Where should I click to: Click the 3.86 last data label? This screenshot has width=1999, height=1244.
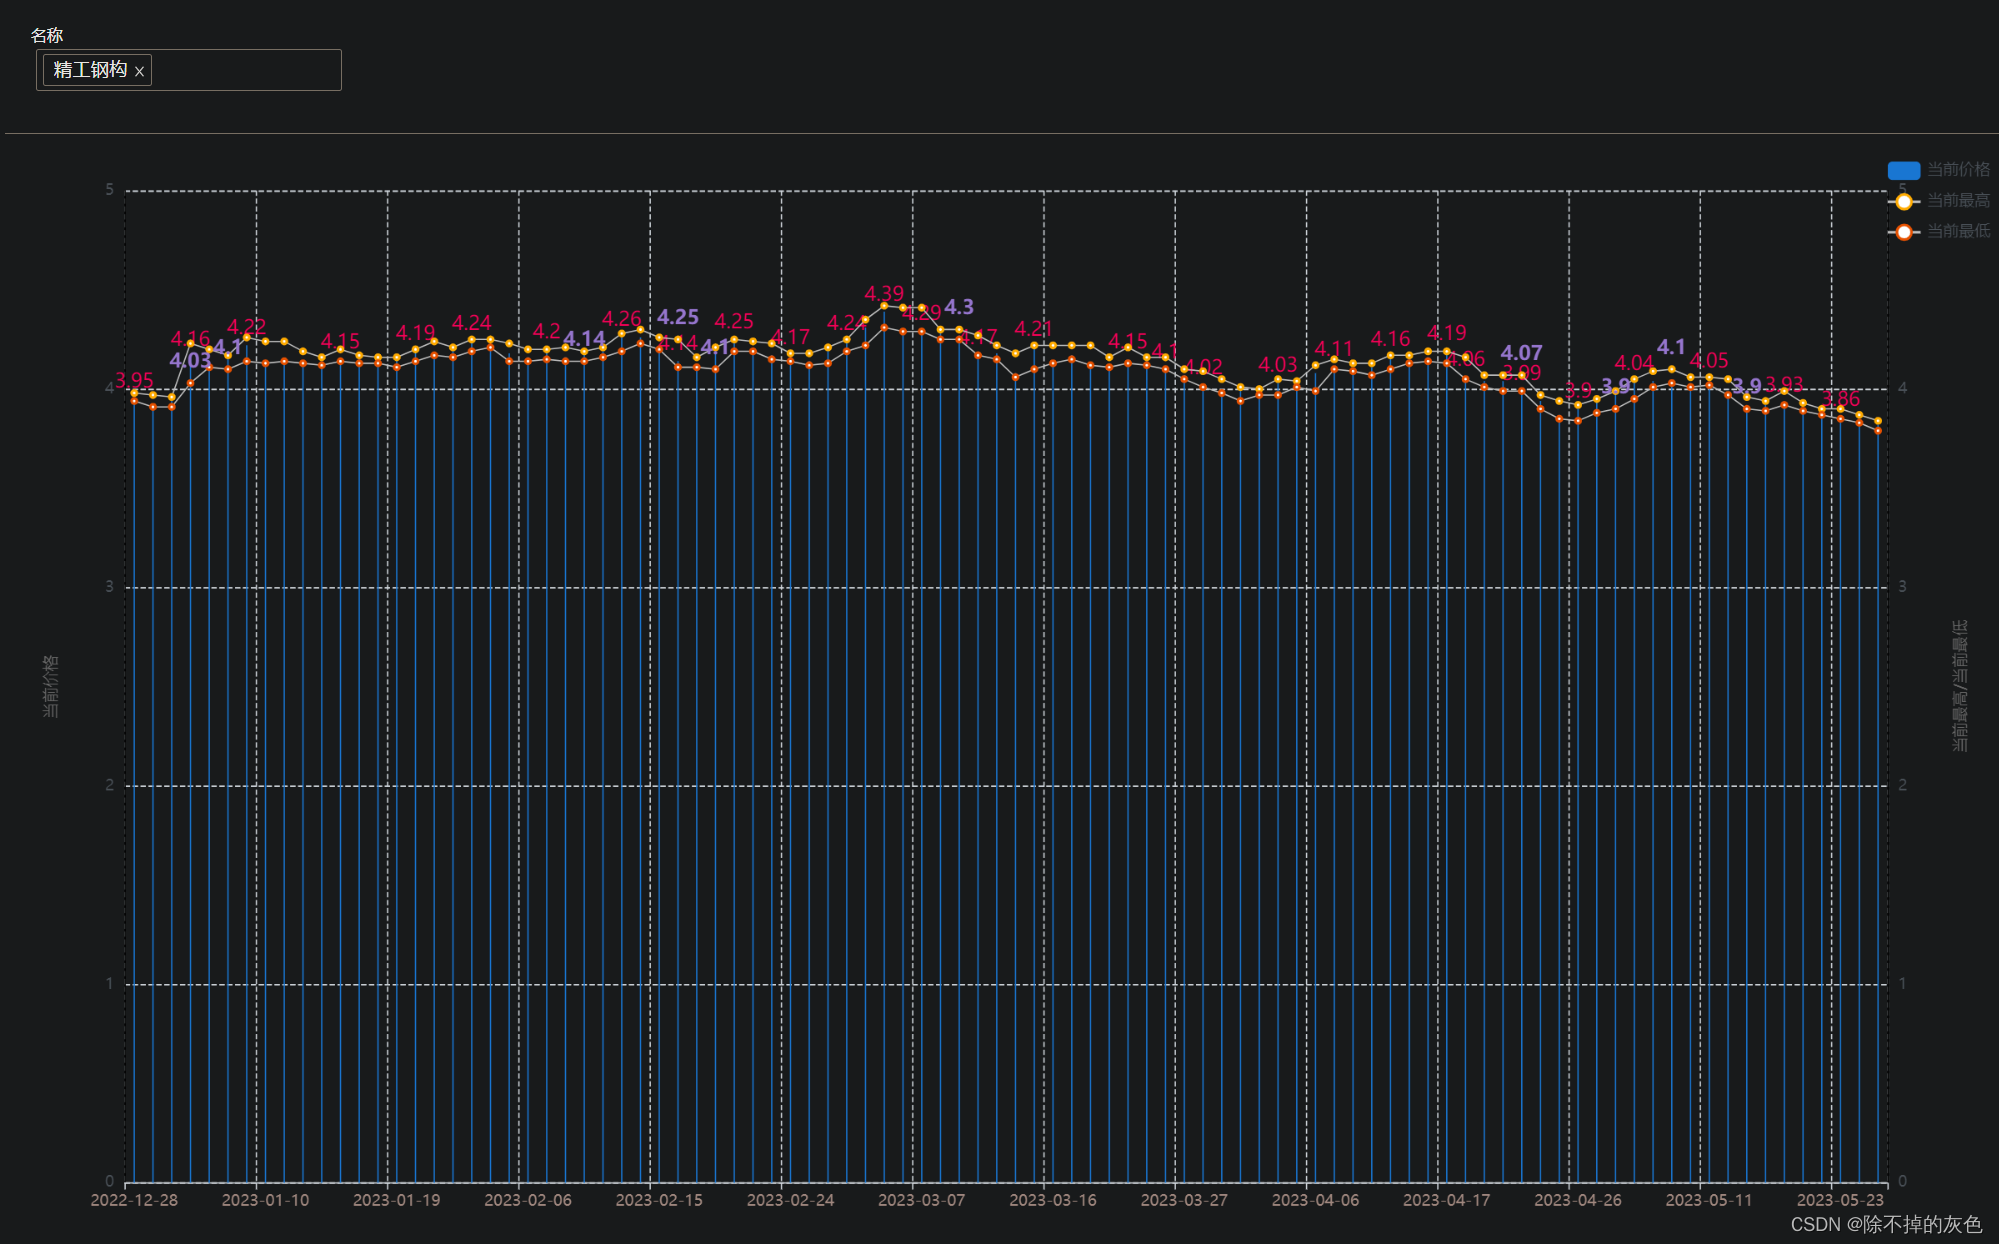point(1841,399)
